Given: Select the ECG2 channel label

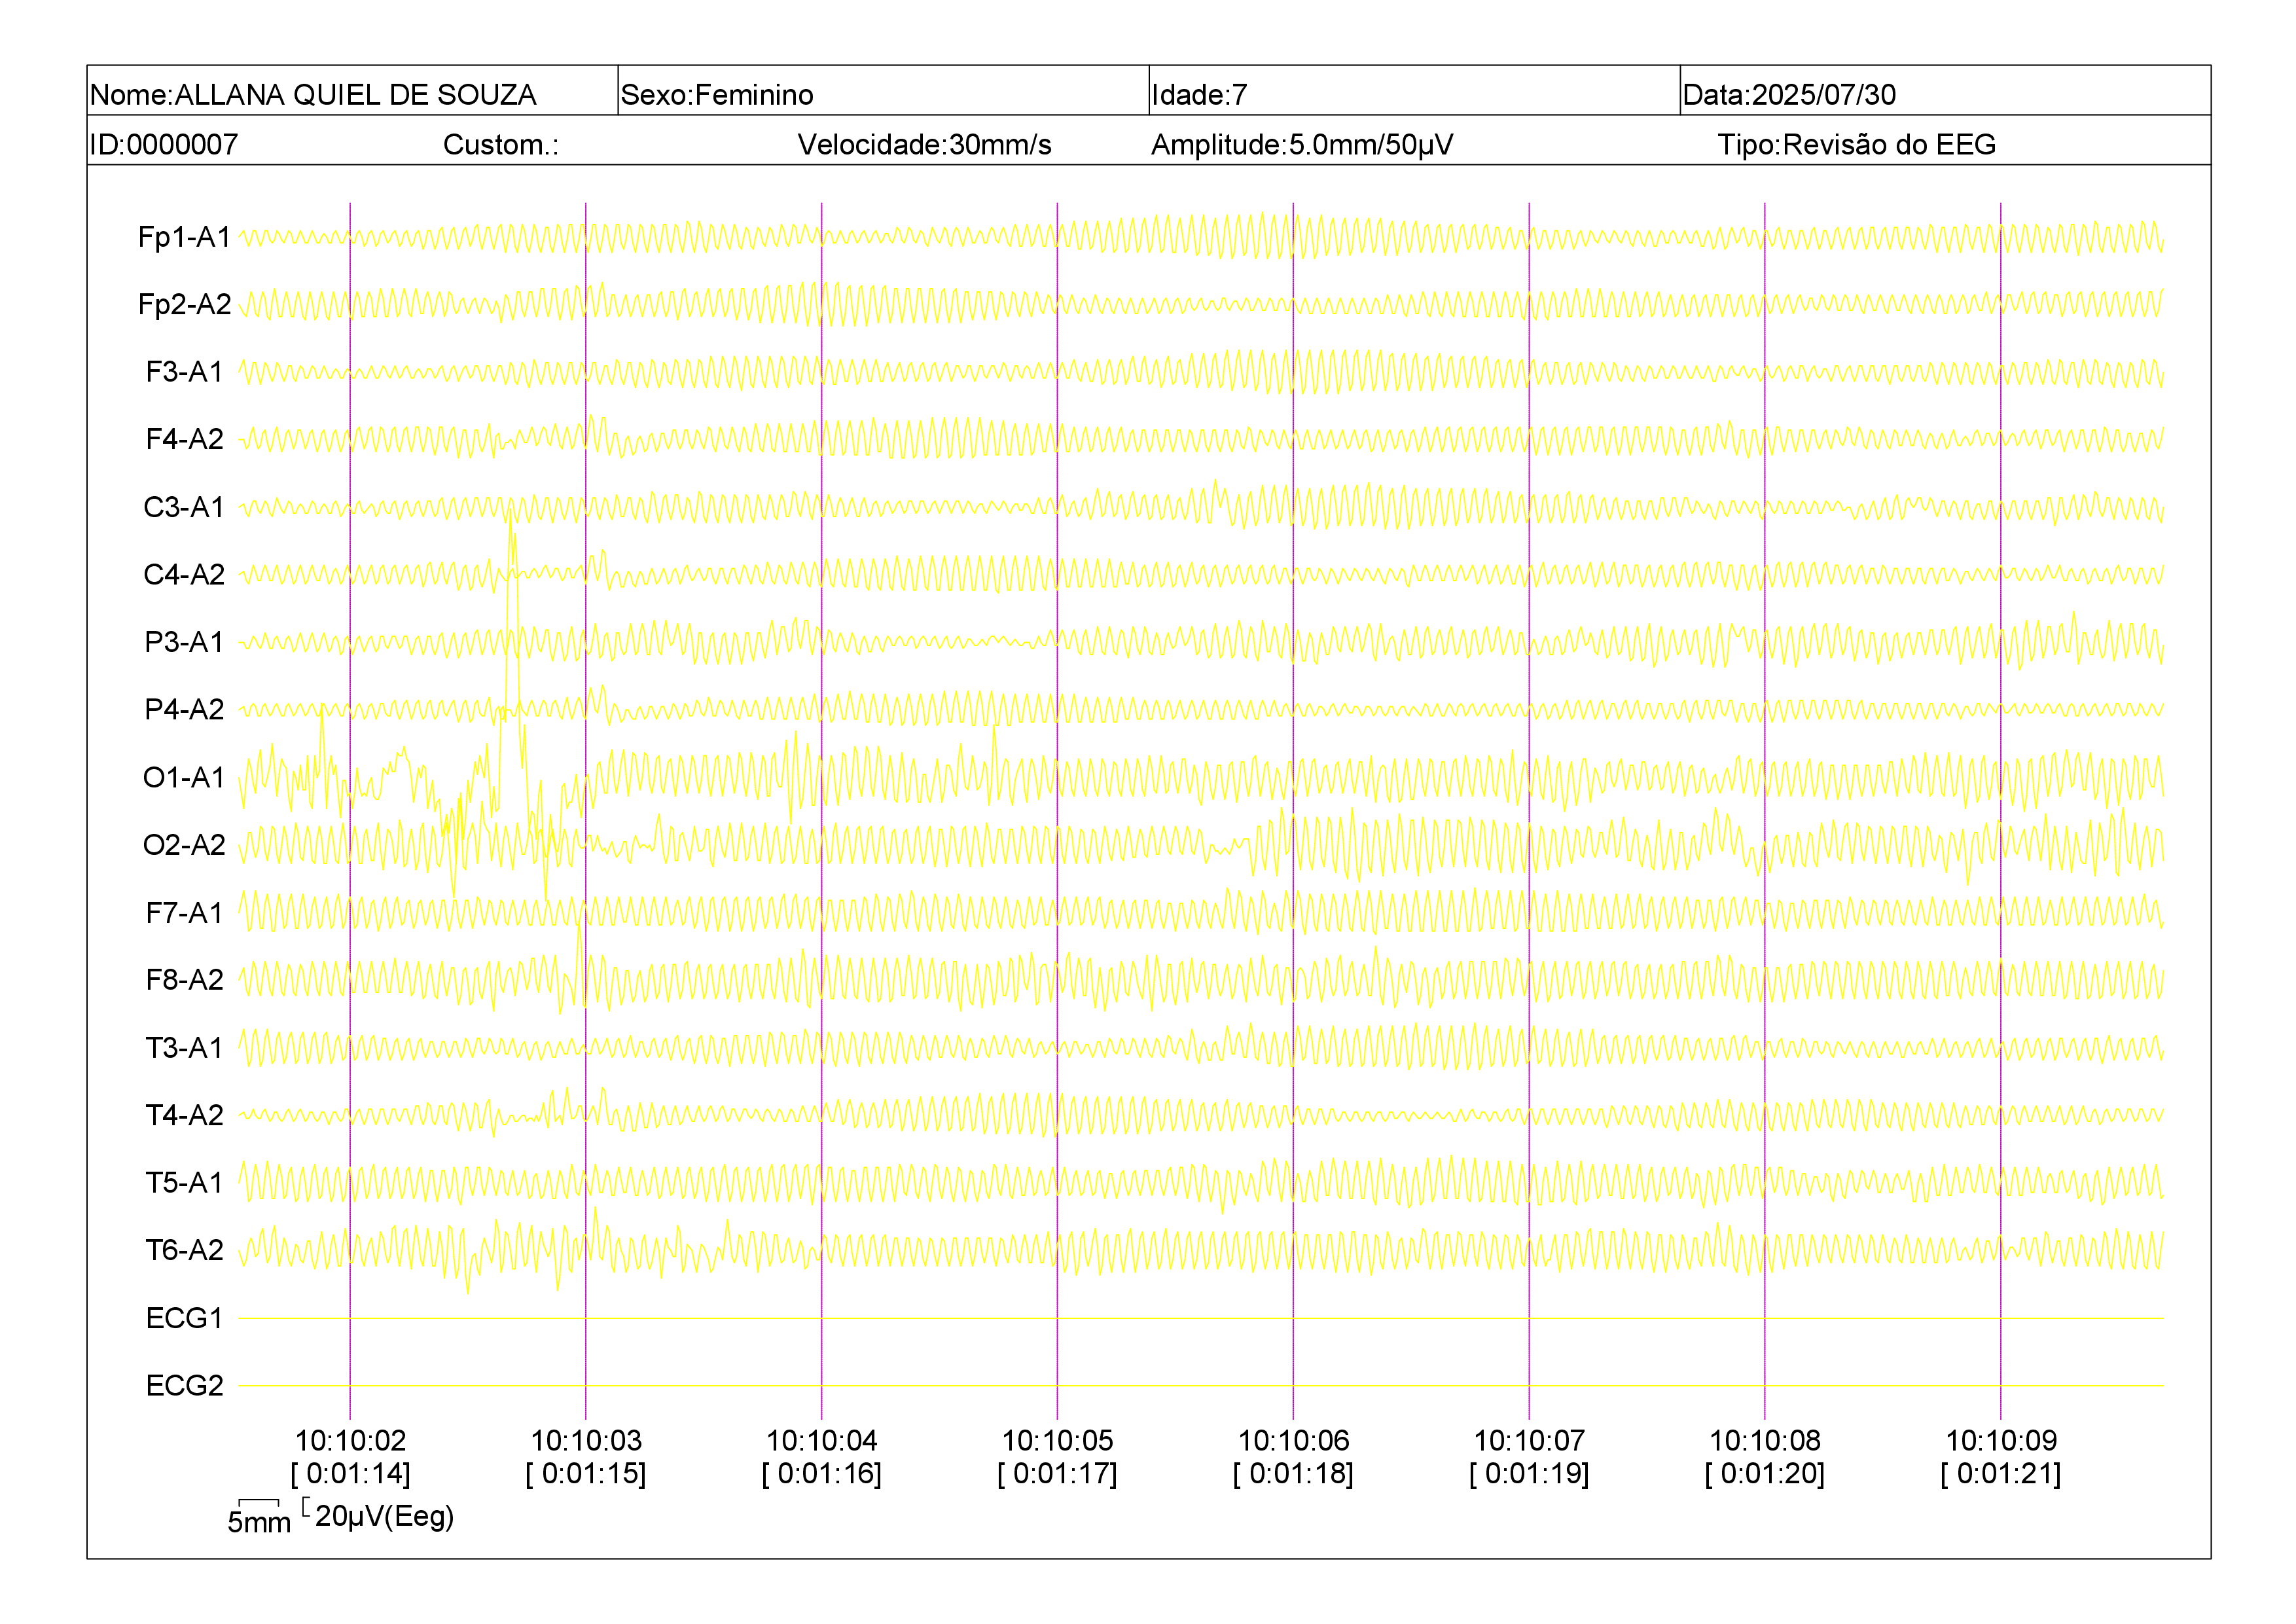Looking at the screenshot, I should pyautogui.click(x=185, y=1385).
